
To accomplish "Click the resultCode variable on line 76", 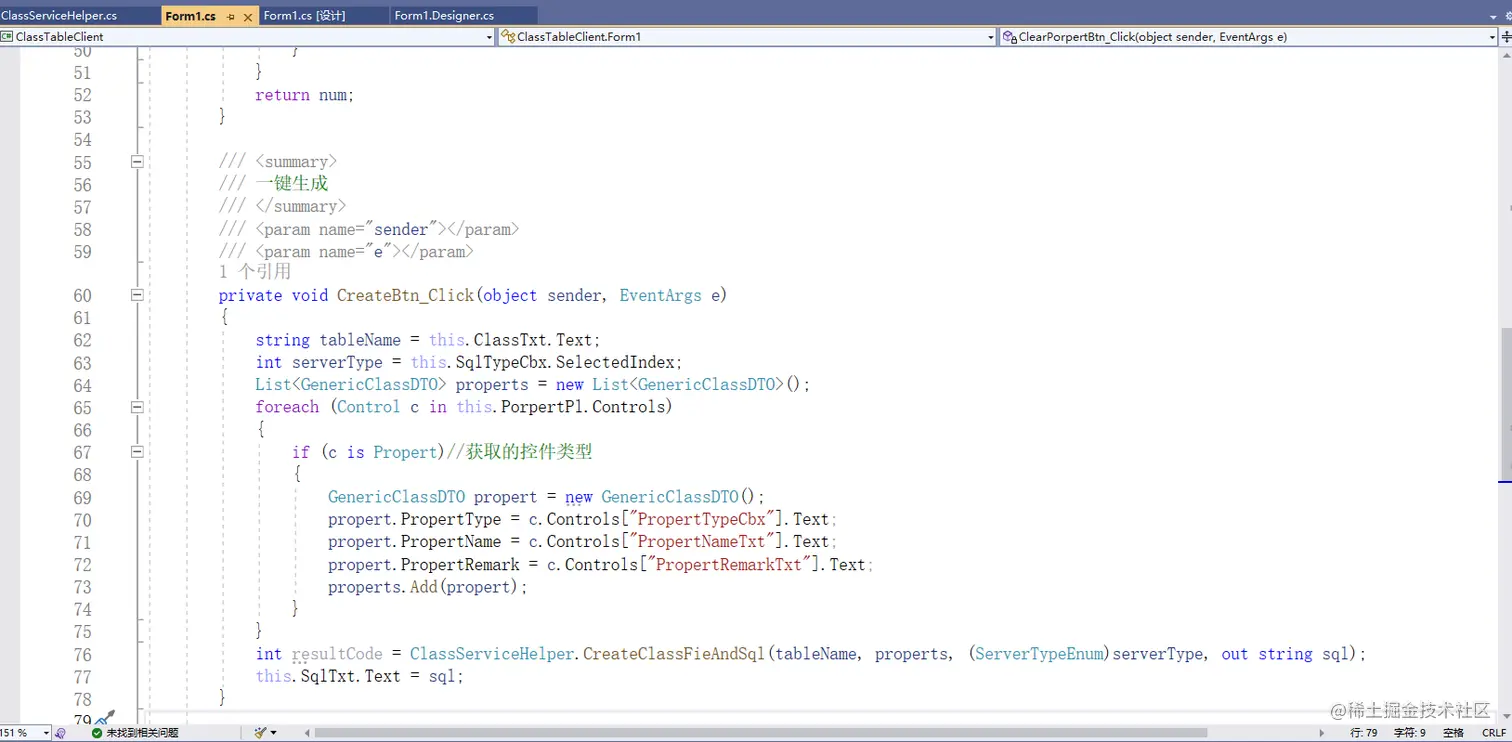I will click(337, 654).
